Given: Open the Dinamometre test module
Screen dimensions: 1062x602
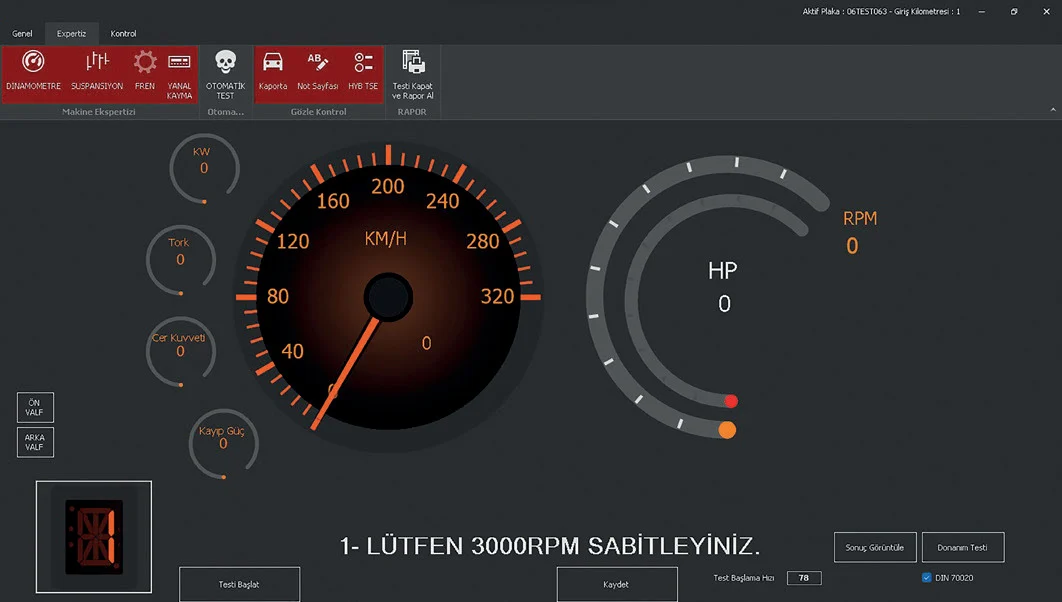Looking at the screenshot, I should coord(33,70).
